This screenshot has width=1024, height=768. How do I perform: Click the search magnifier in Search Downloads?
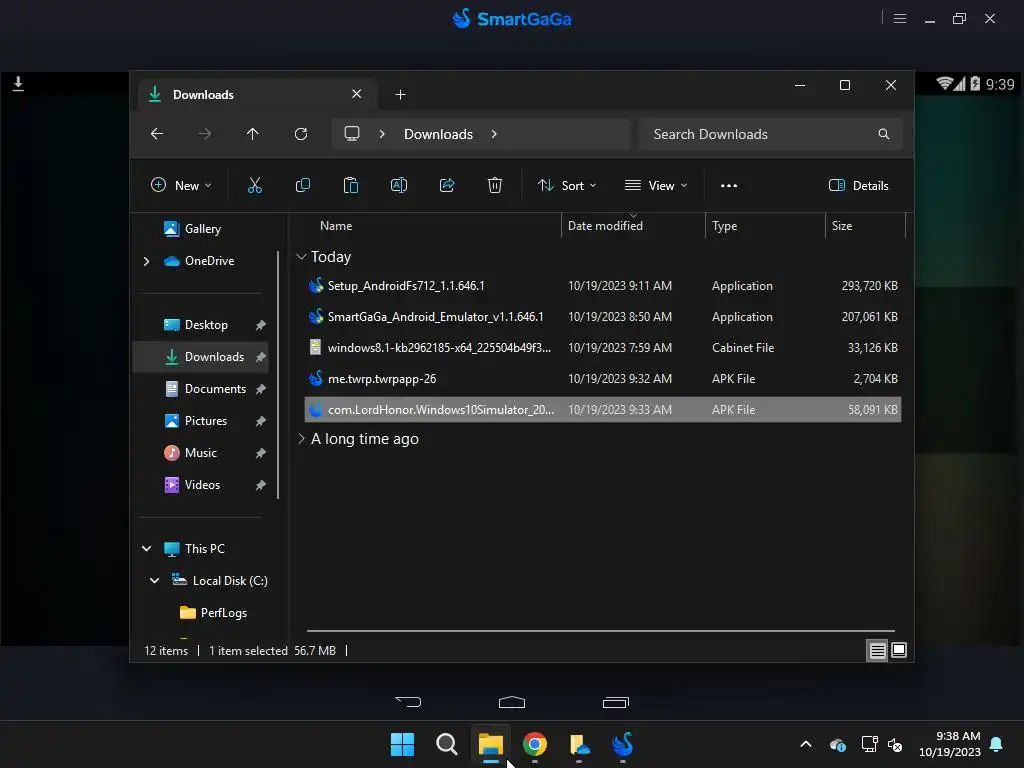(884, 134)
